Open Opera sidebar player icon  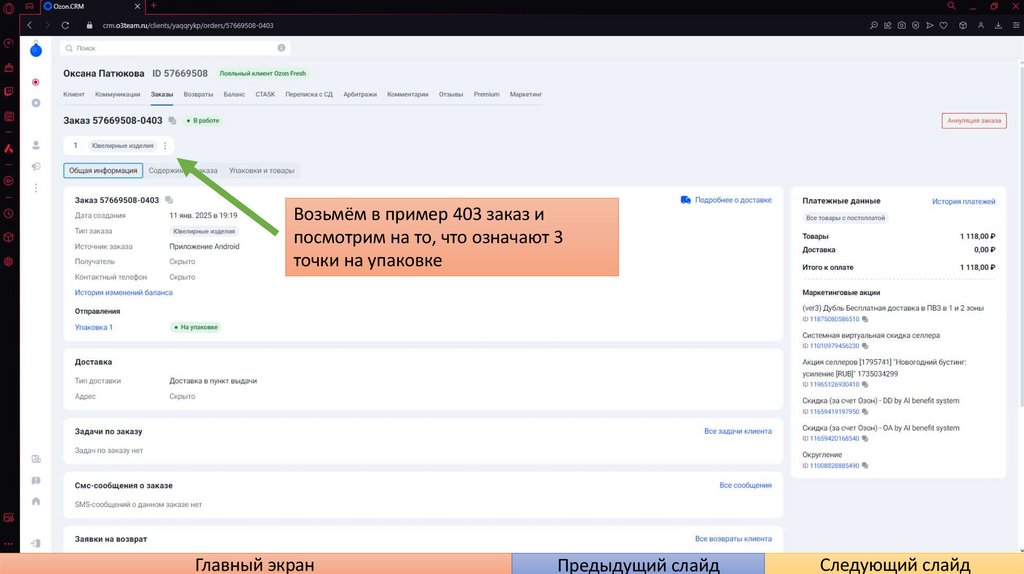pos(8,181)
